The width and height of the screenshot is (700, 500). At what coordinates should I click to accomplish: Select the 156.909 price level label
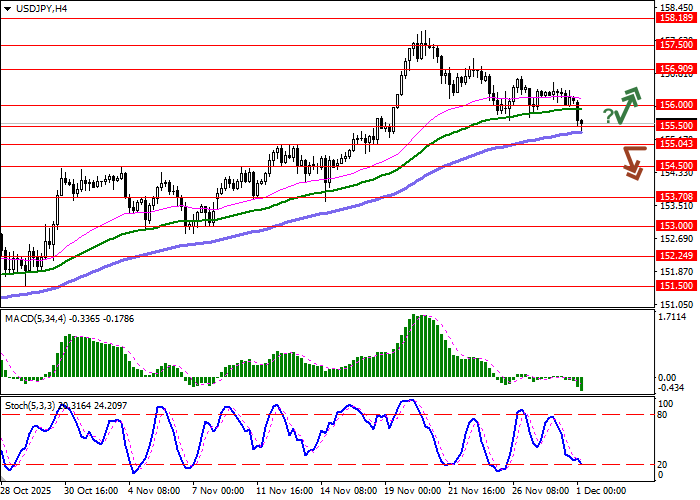point(675,69)
